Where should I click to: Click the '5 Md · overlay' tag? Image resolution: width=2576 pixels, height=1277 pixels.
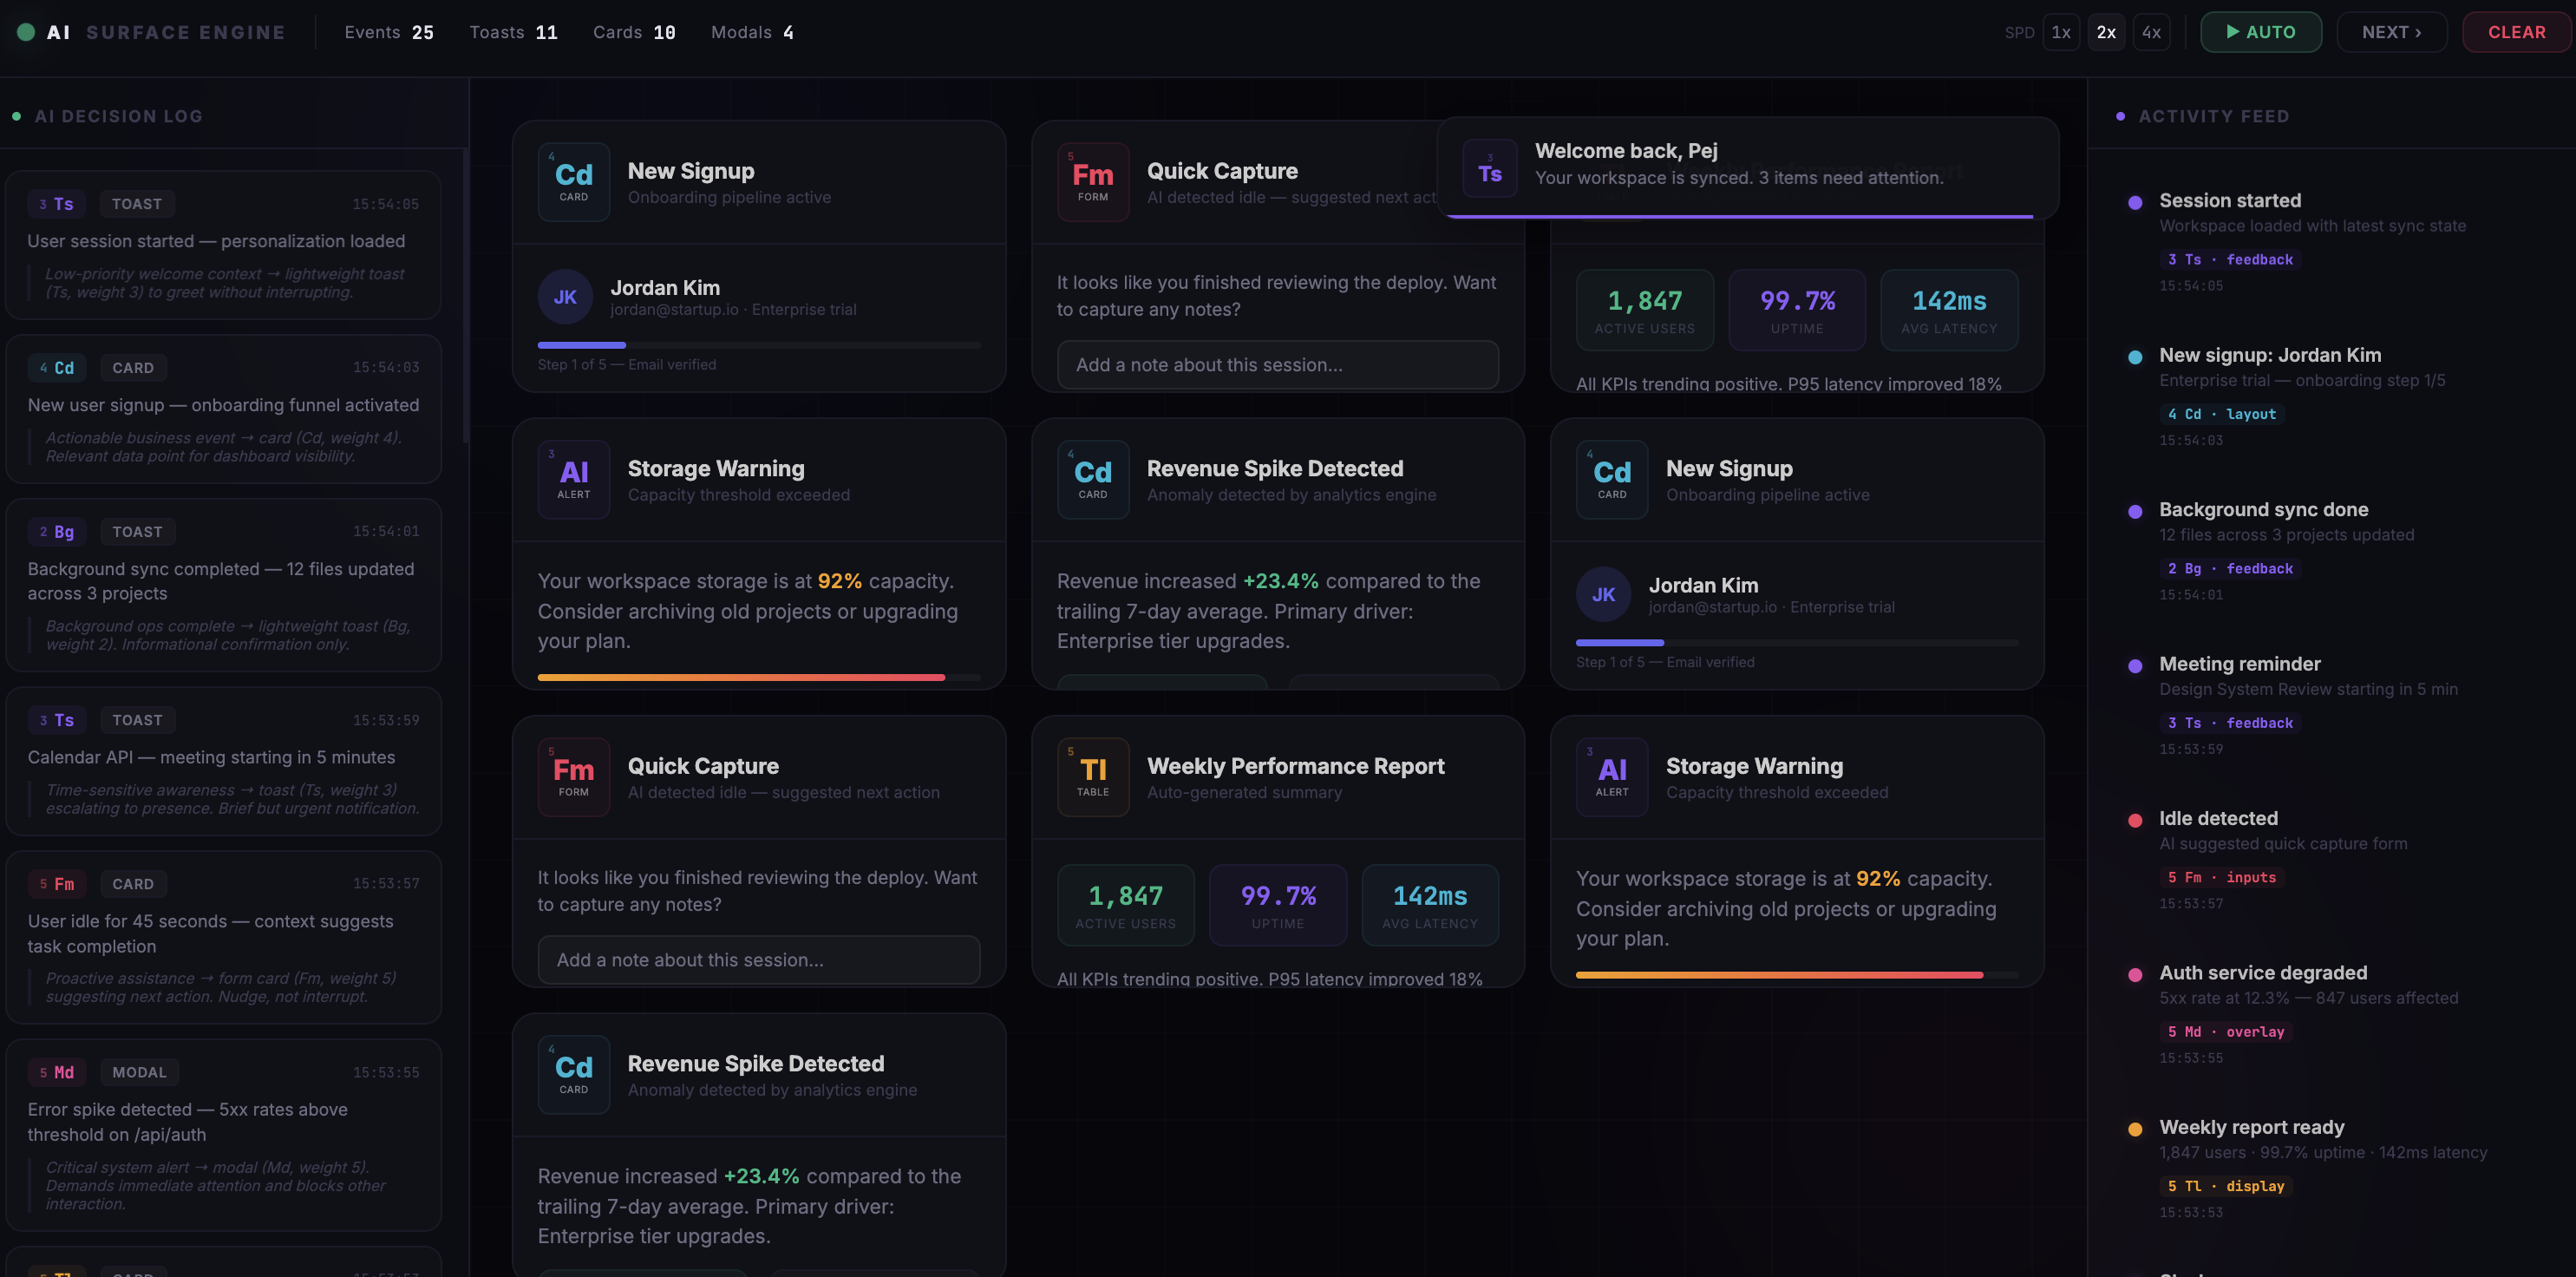2226,1031
